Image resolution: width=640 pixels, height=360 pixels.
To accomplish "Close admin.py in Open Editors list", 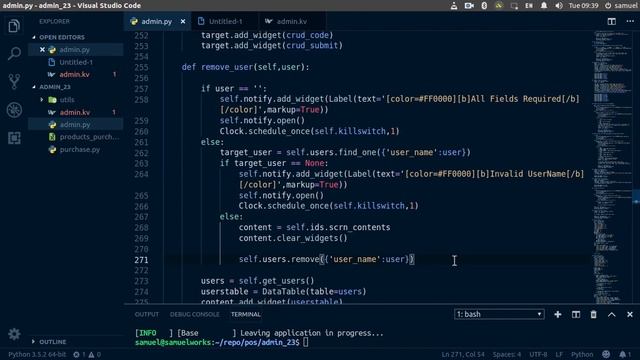I will (x=42, y=50).
